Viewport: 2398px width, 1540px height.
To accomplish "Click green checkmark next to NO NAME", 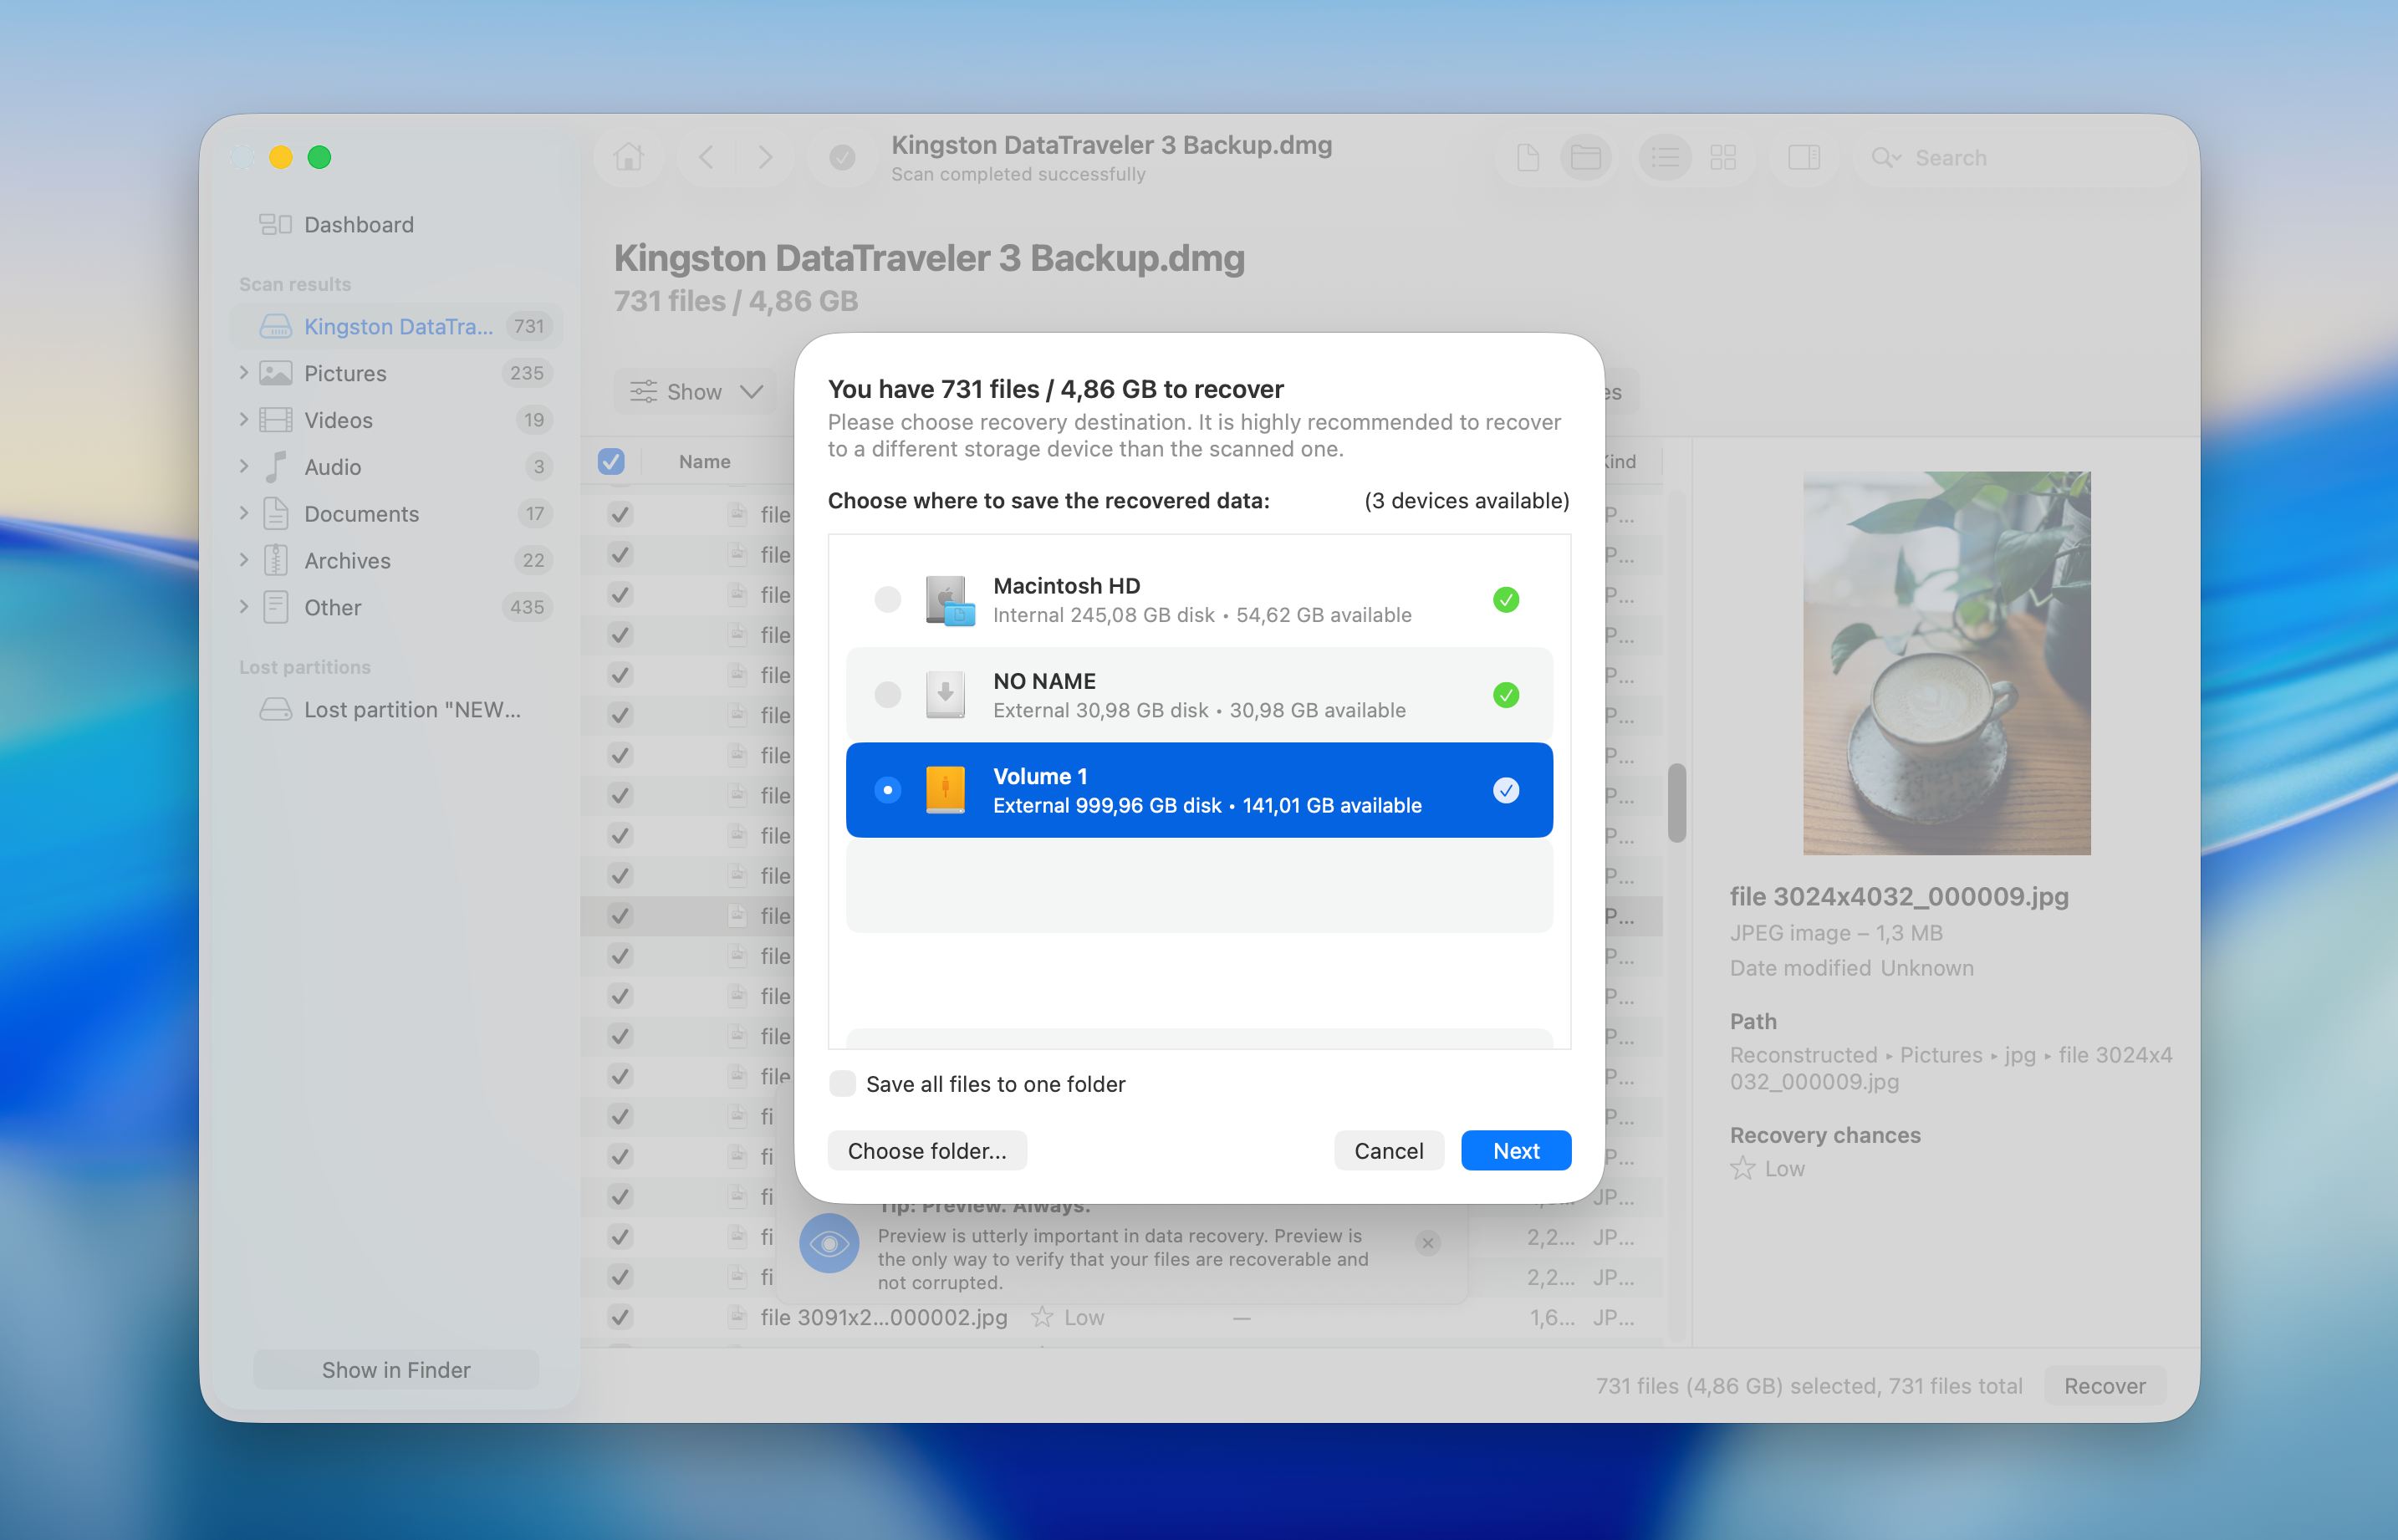I will click(x=1506, y=695).
